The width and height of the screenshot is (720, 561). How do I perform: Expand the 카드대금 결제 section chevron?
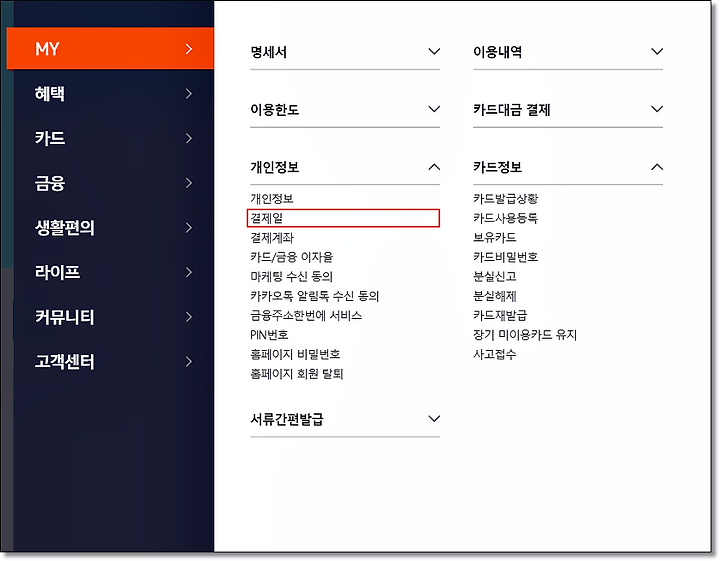tap(657, 109)
